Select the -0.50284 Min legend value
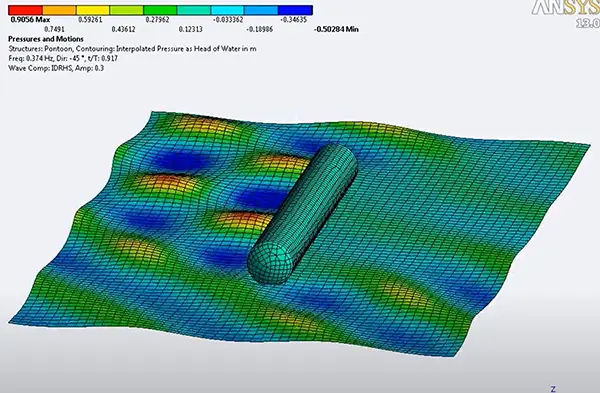 [336, 29]
